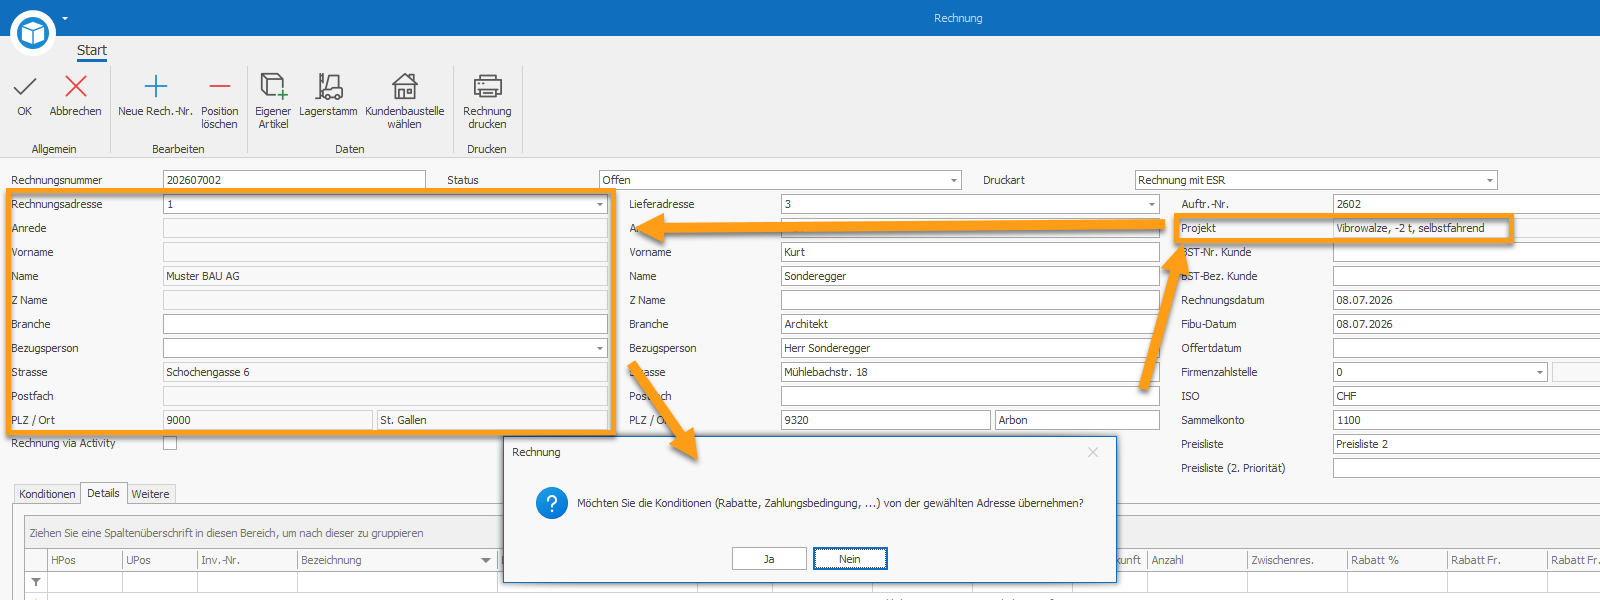Click Preisliste (2. Priorität) field

click(1466, 468)
